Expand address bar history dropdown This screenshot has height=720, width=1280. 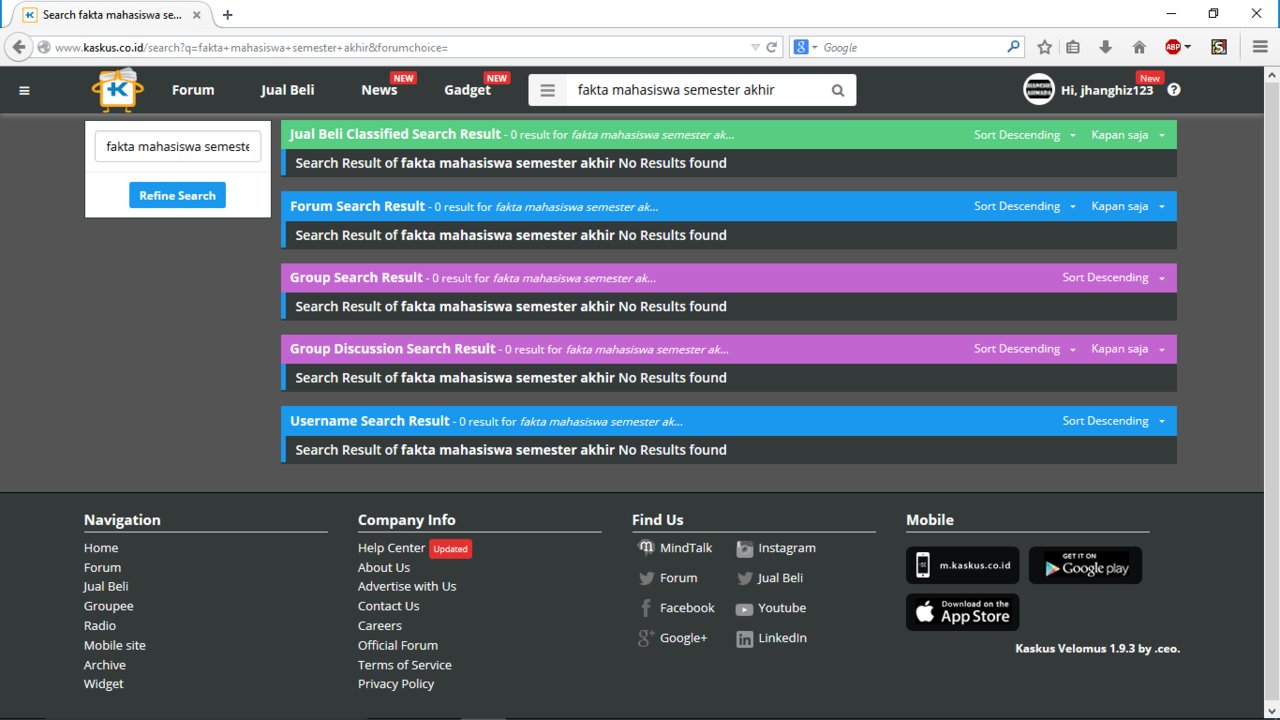tap(755, 47)
